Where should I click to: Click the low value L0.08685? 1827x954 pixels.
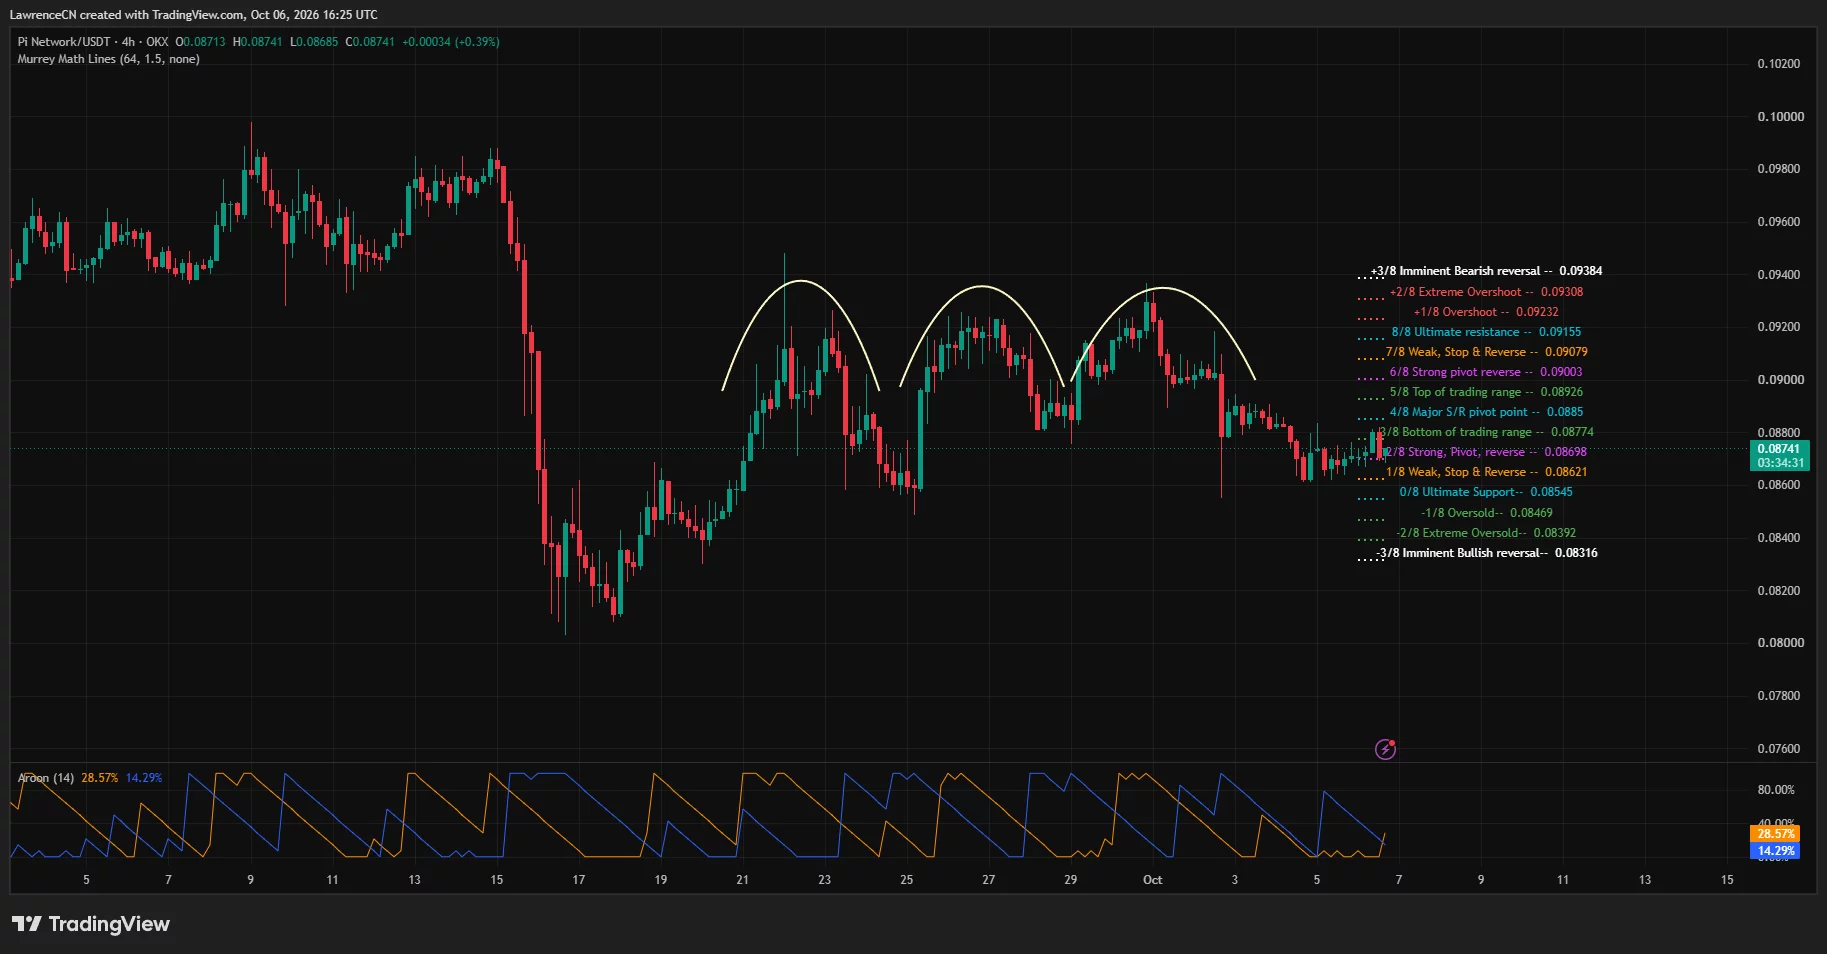tap(314, 42)
